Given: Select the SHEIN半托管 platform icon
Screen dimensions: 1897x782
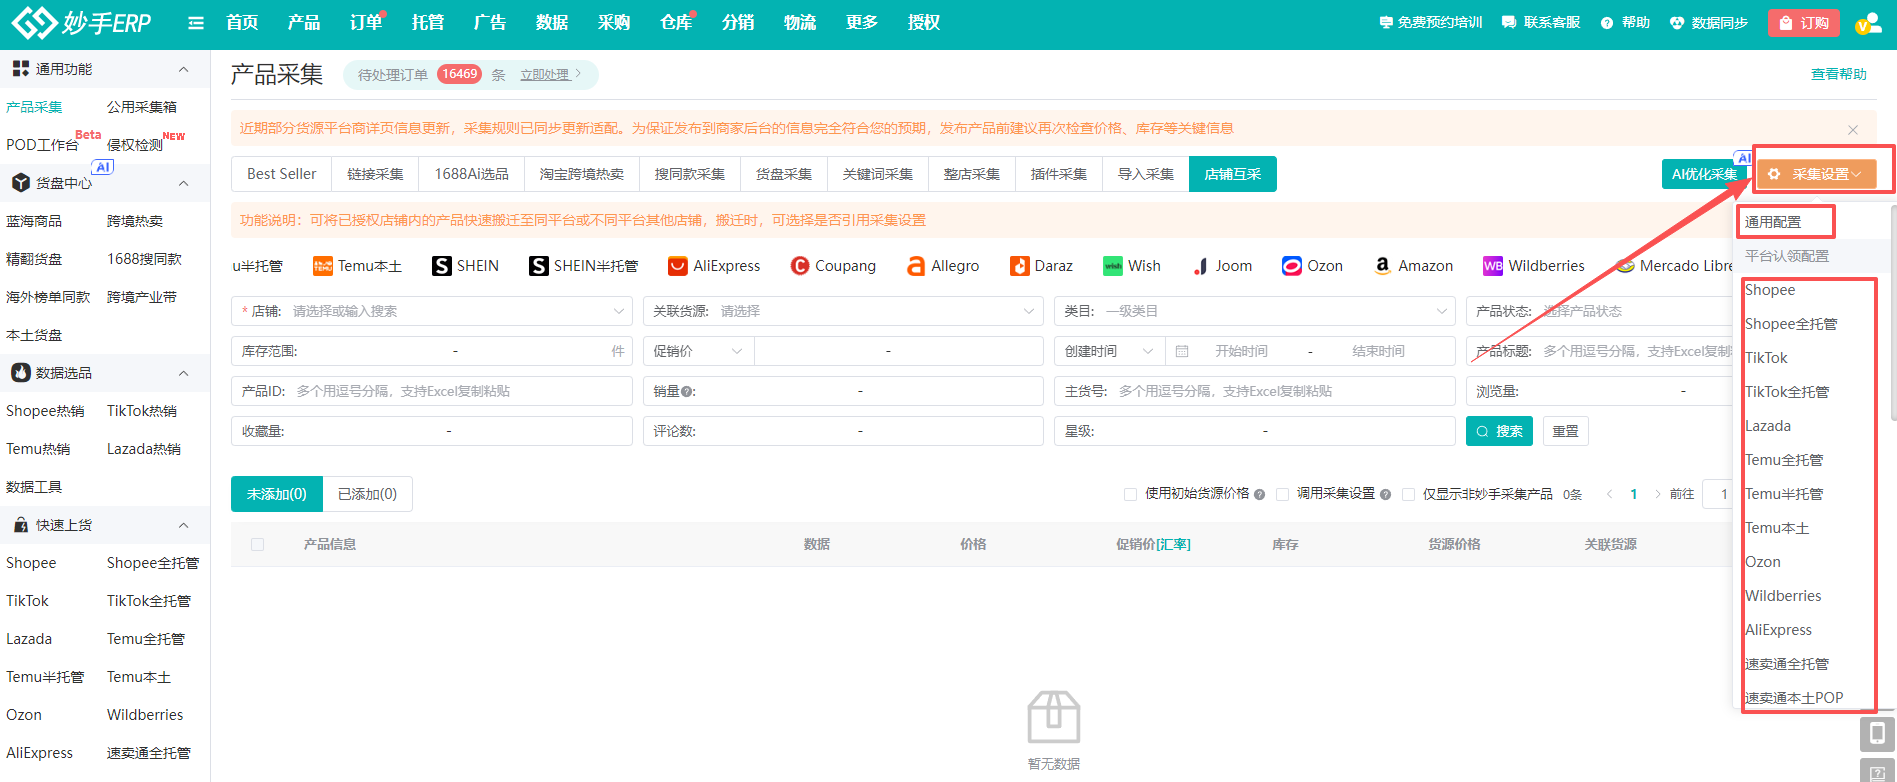Looking at the screenshot, I should (539, 266).
